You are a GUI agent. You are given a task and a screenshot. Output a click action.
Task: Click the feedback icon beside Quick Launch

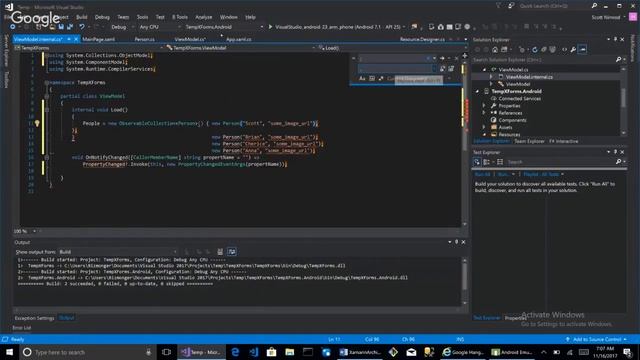click(x=511, y=6)
